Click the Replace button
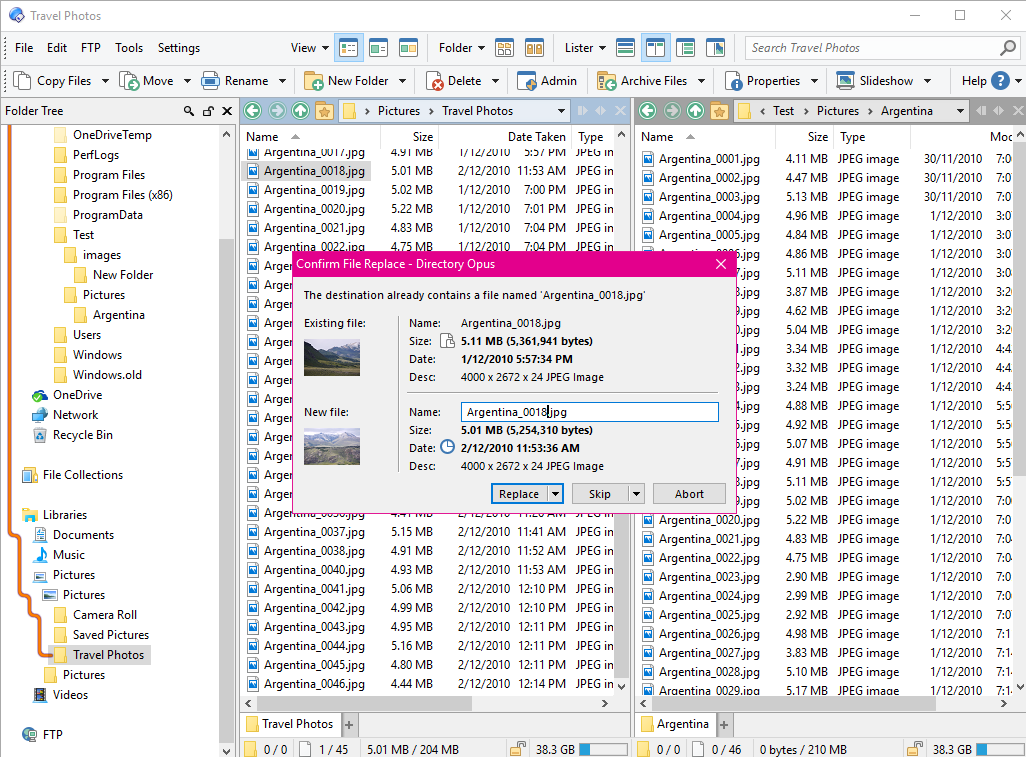 [521, 493]
